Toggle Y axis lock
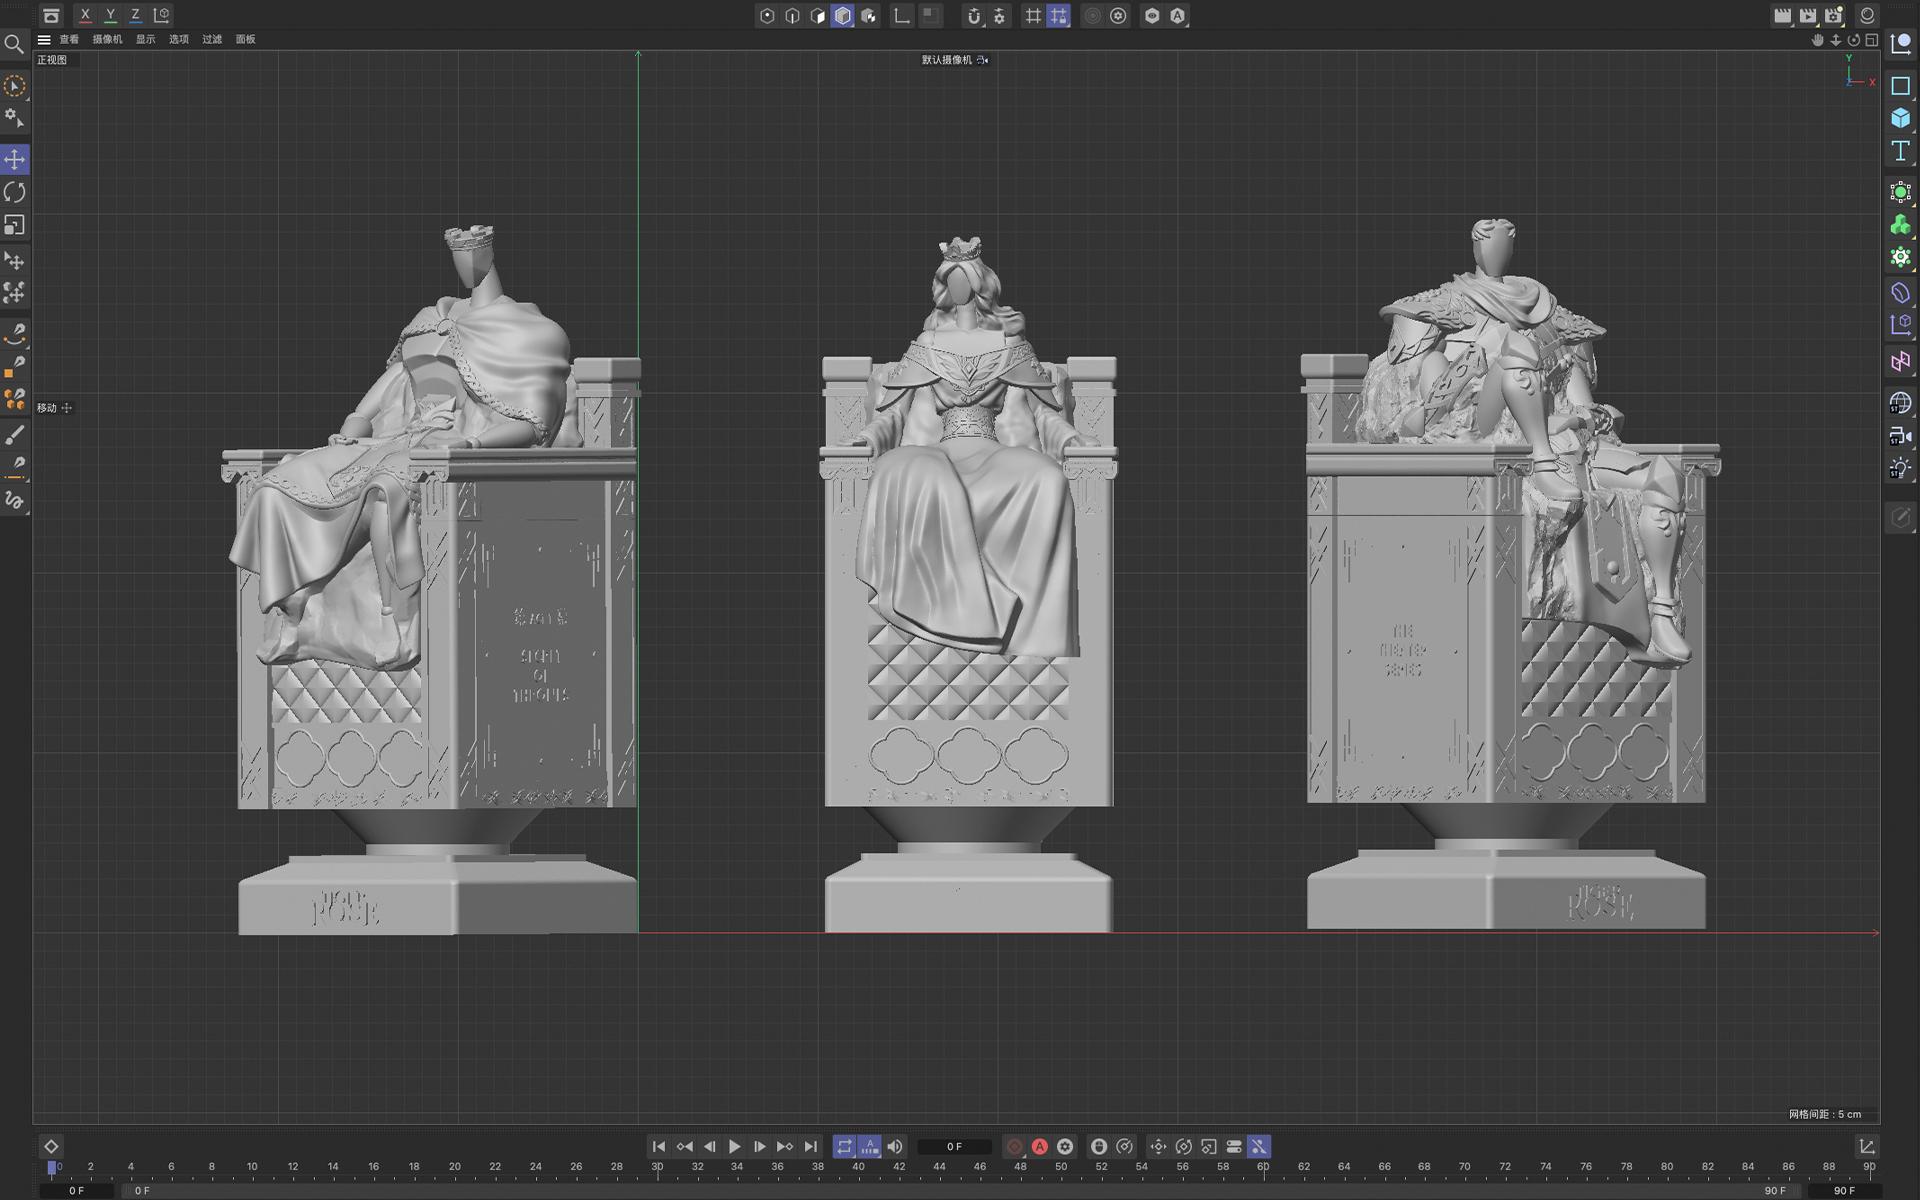The width and height of the screenshot is (1920, 1200). pyautogui.click(x=110, y=15)
